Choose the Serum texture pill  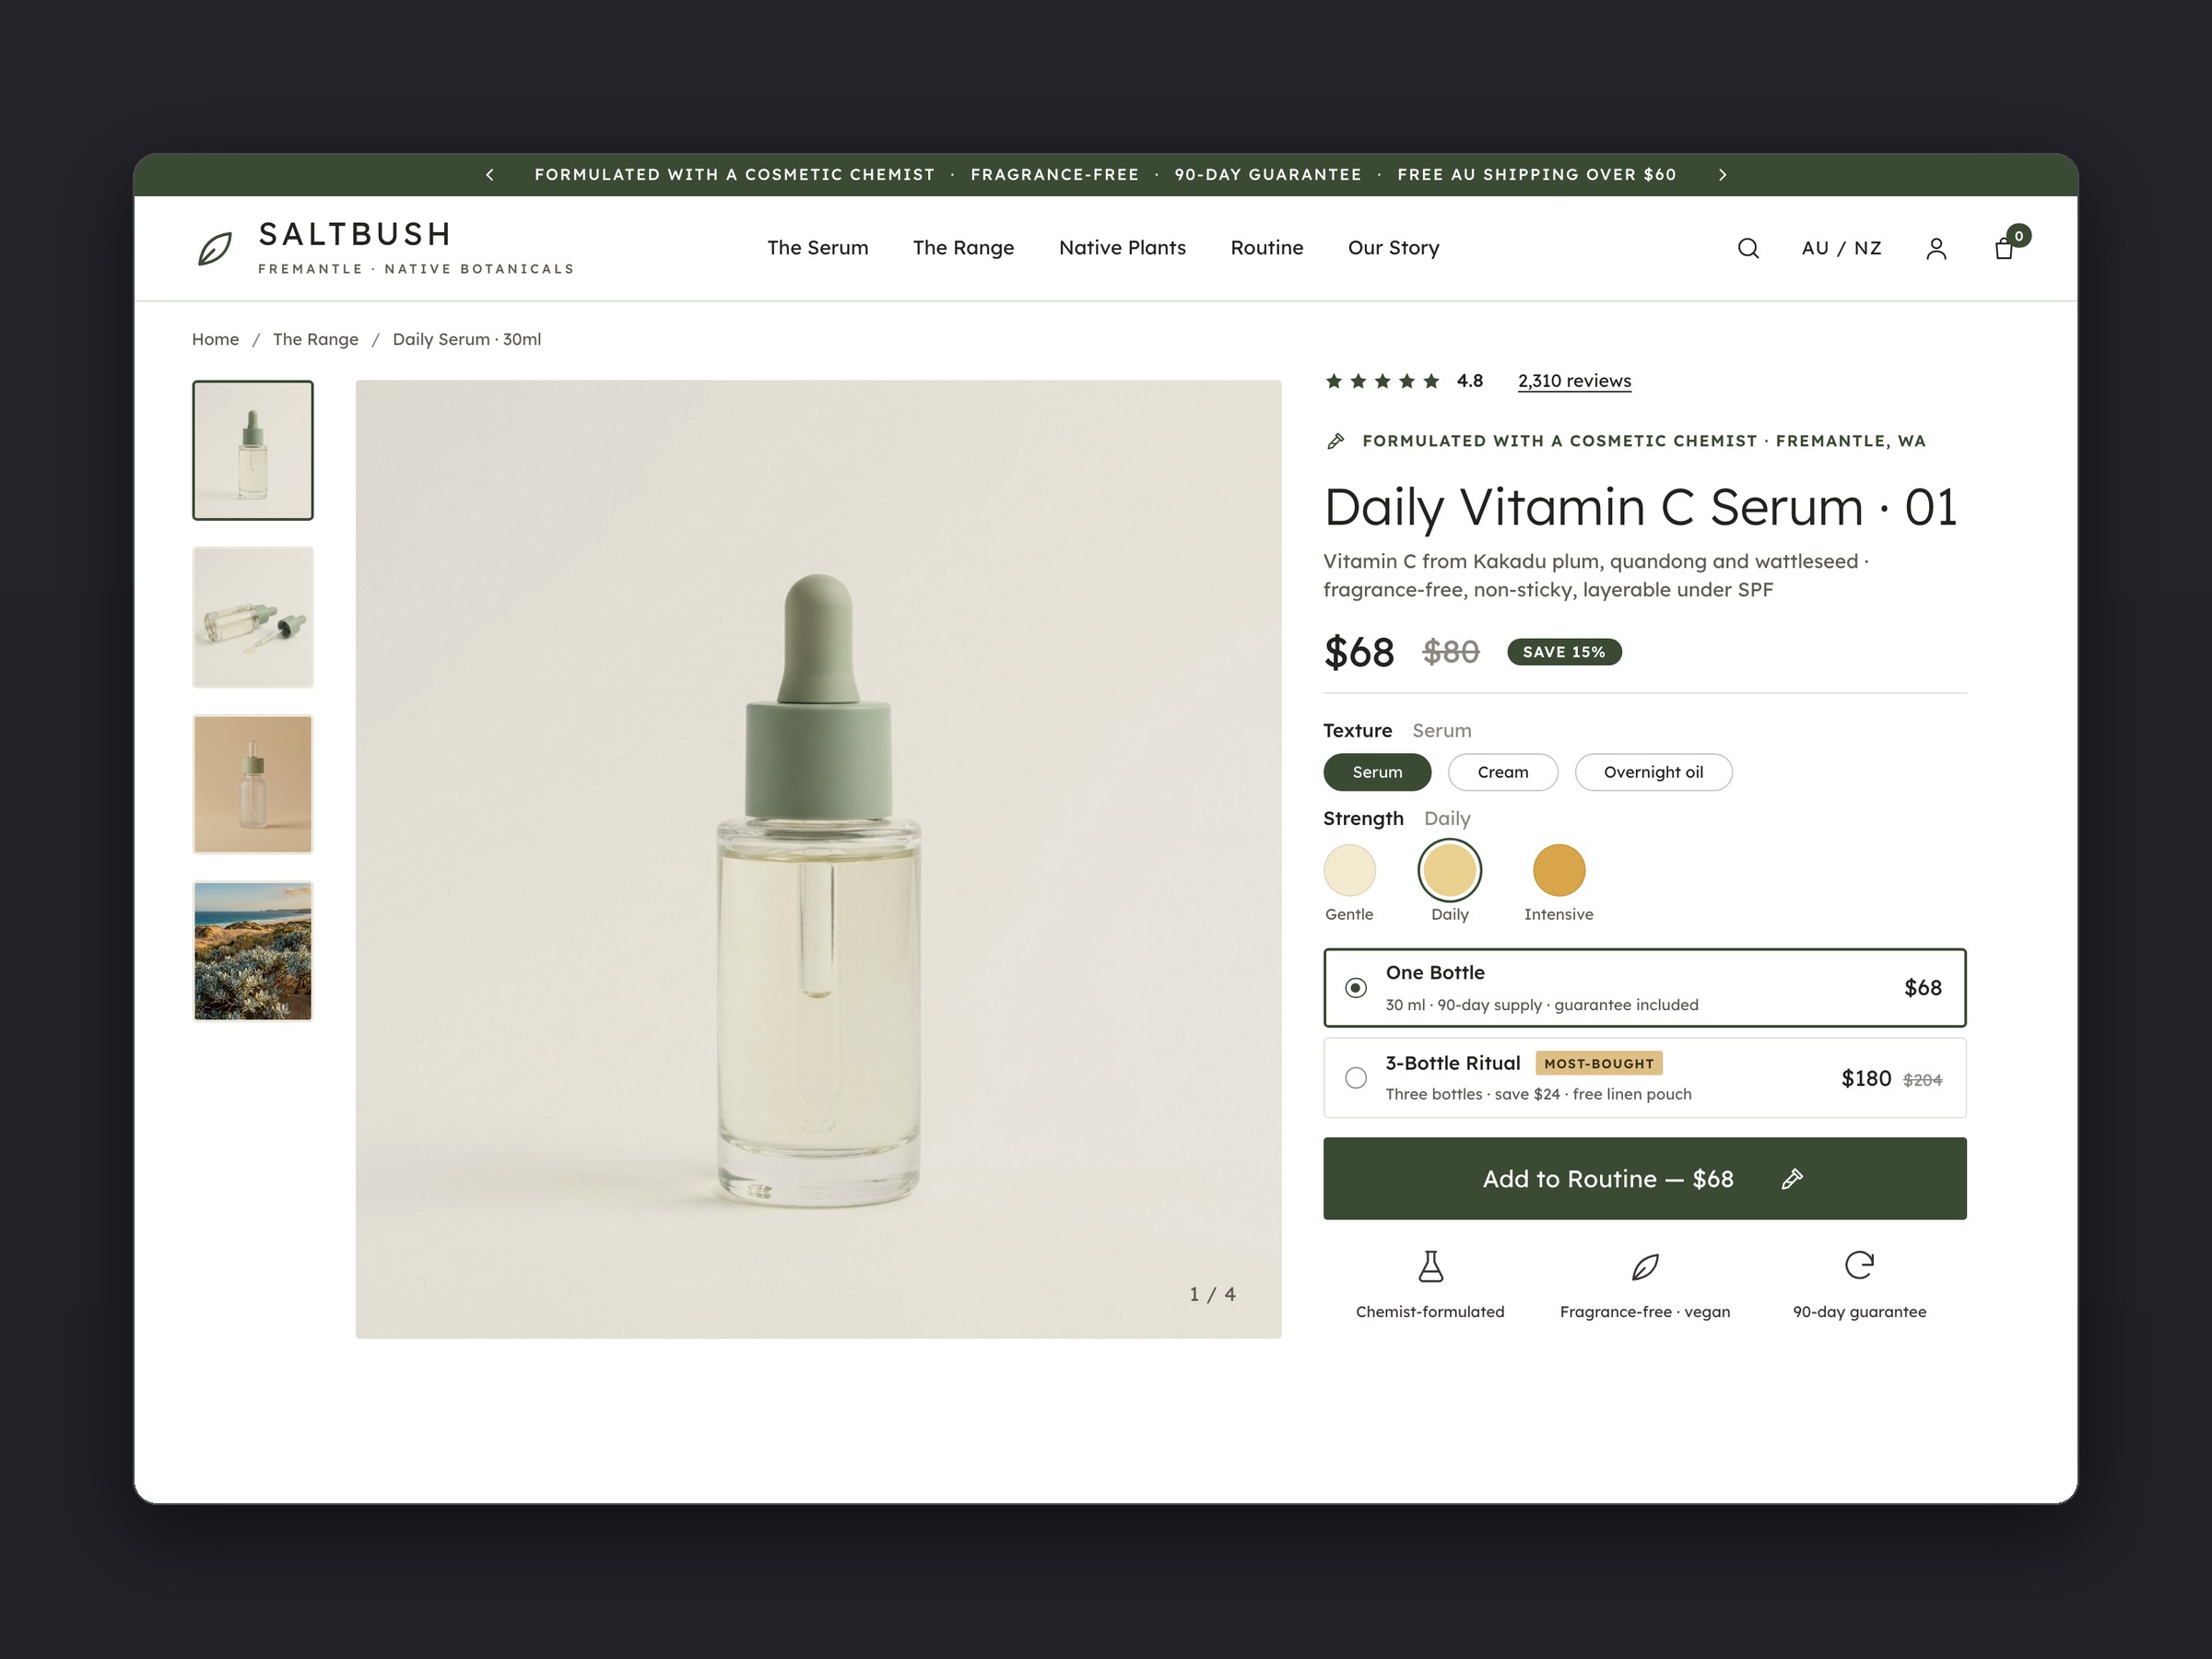click(x=1377, y=772)
